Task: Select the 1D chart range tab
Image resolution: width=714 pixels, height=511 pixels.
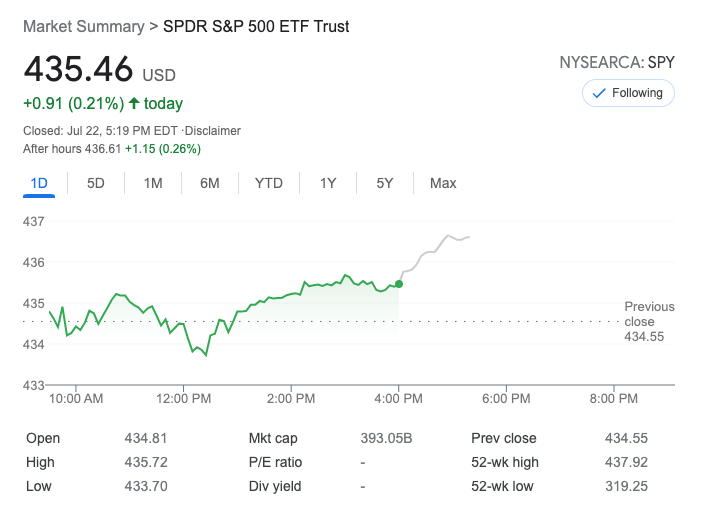Action: tap(40, 183)
